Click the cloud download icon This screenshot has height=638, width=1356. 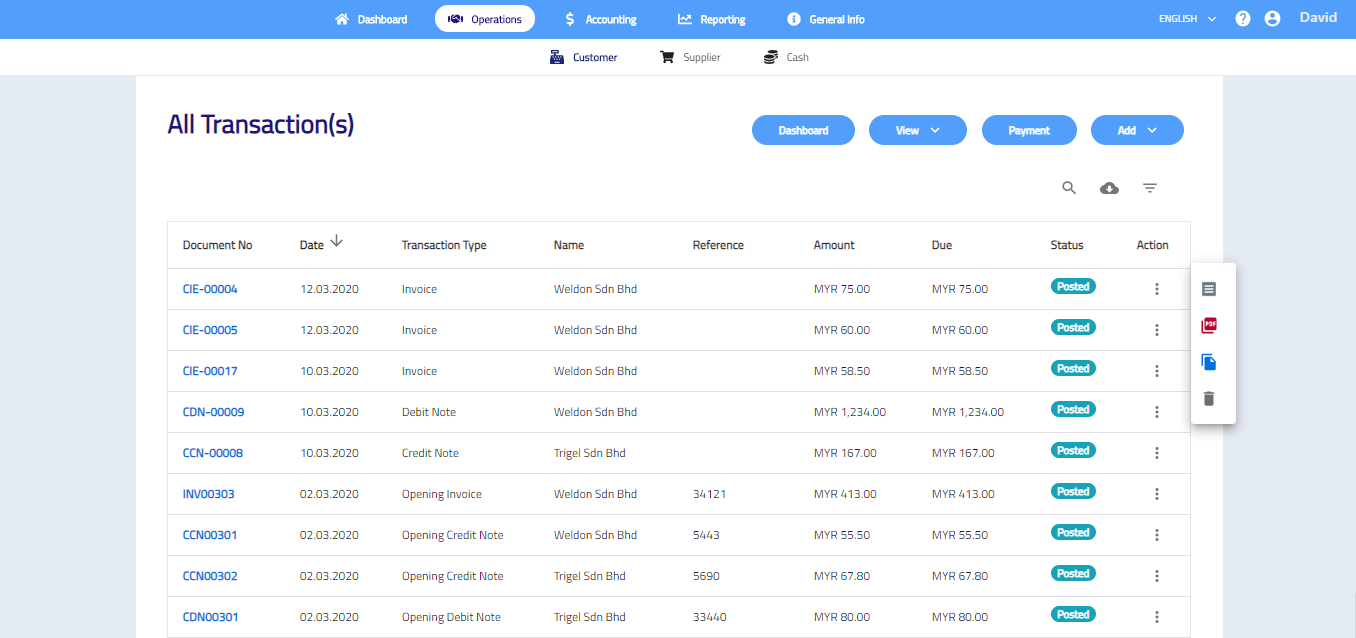1109,188
